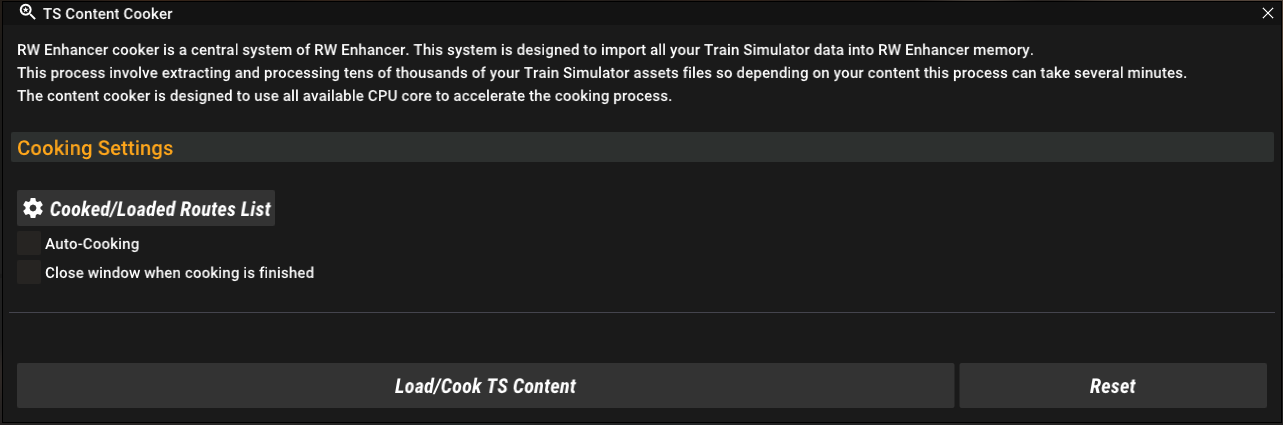Click the description line about processing taking several minutes
The width and height of the screenshot is (1283, 425).
(x=600, y=74)
